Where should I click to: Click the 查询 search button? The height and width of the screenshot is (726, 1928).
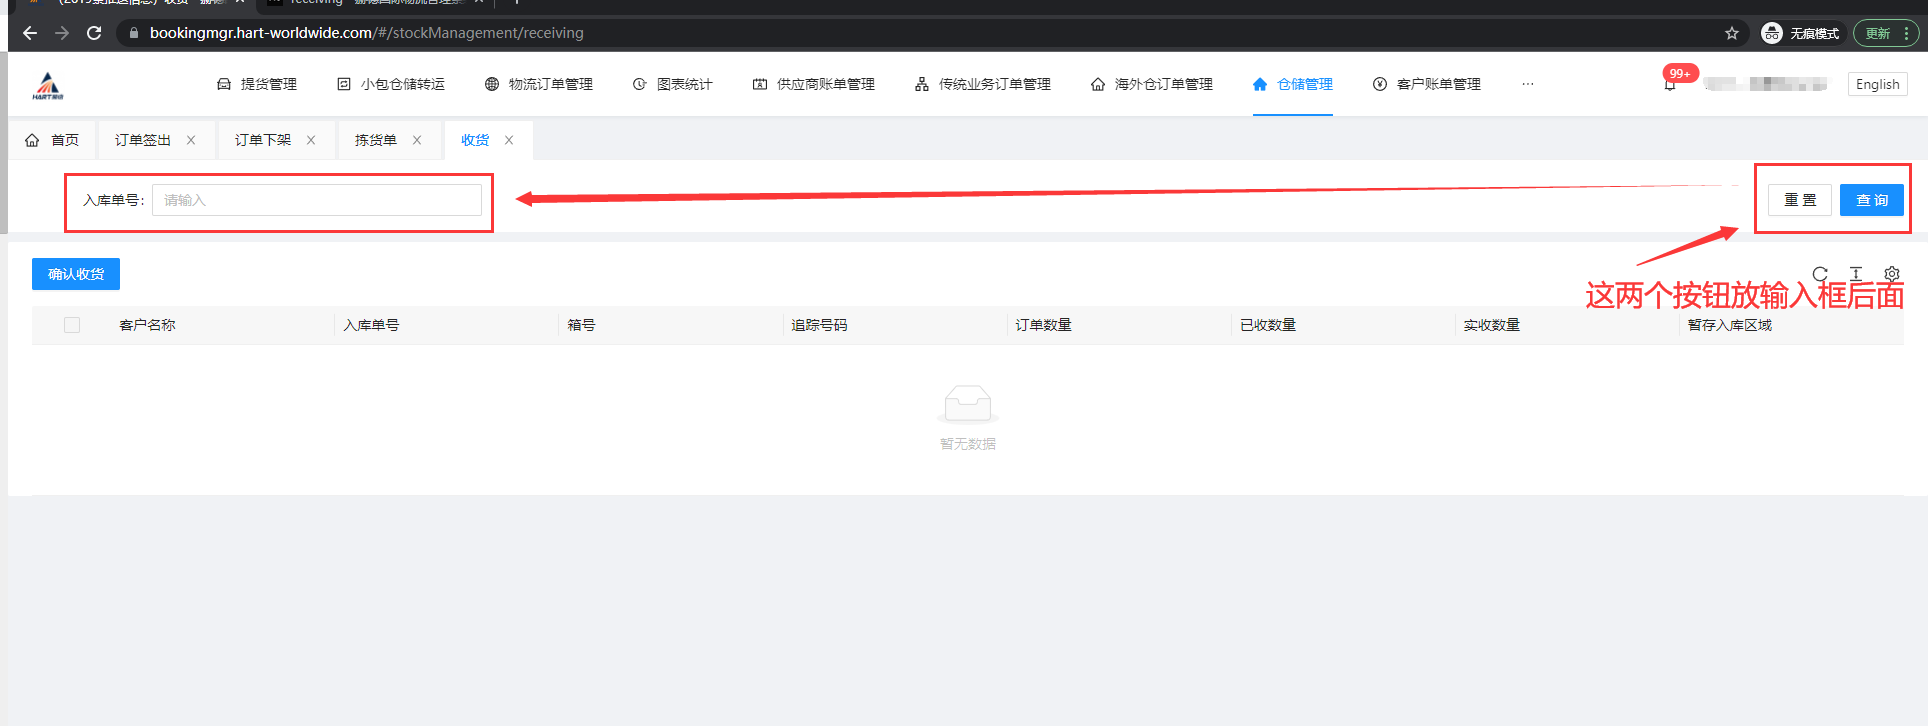(x=1872, y=200)
